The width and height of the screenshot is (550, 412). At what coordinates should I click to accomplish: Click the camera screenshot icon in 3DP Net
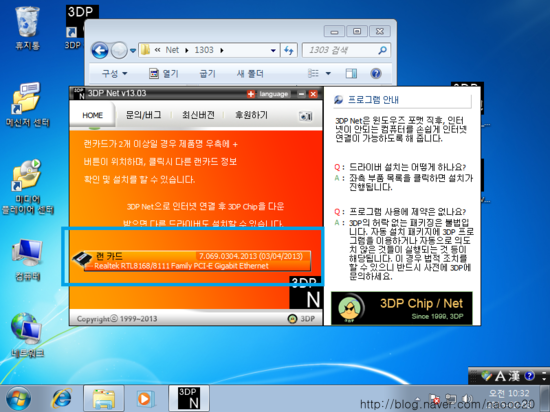[305, 116]
